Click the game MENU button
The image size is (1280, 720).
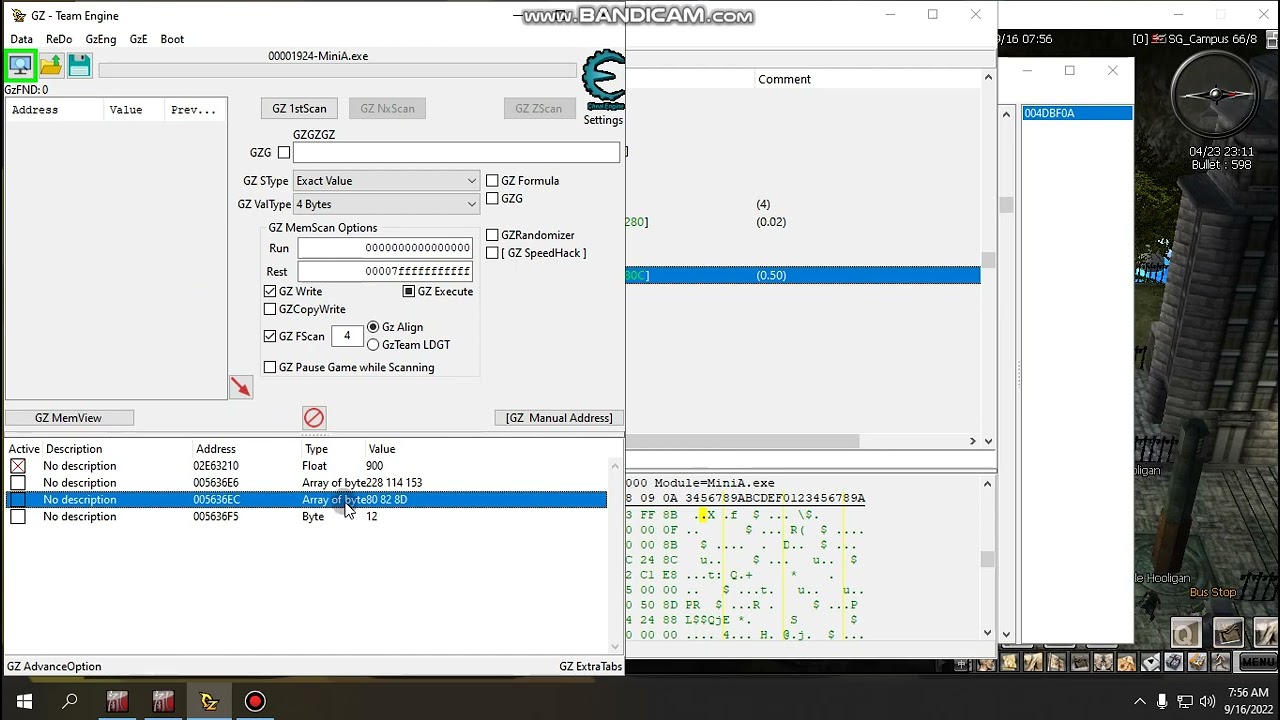pos(1258,662)
